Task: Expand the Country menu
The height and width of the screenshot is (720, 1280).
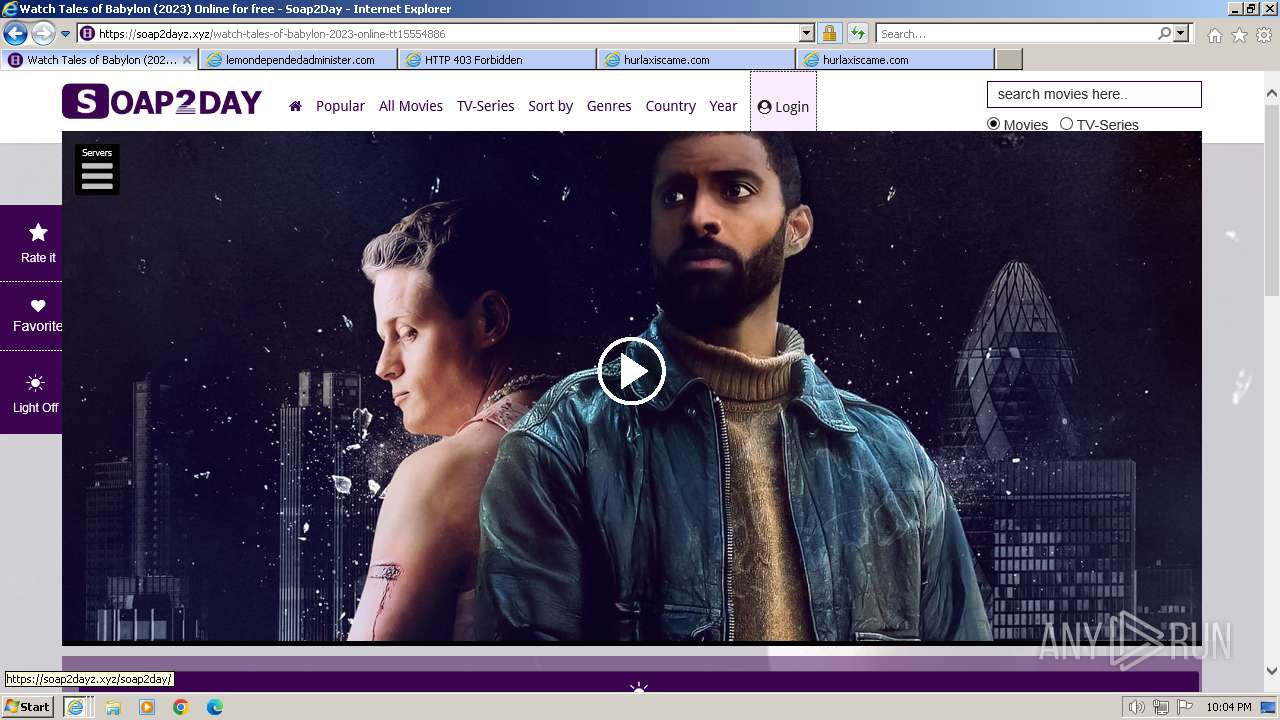Action: [670, 106]
